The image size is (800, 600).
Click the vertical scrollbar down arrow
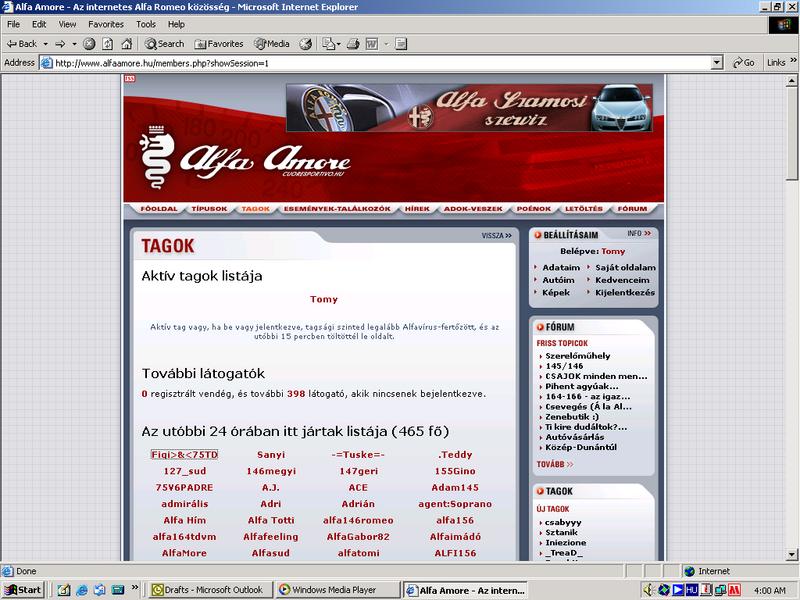click(x=791, y=555)
